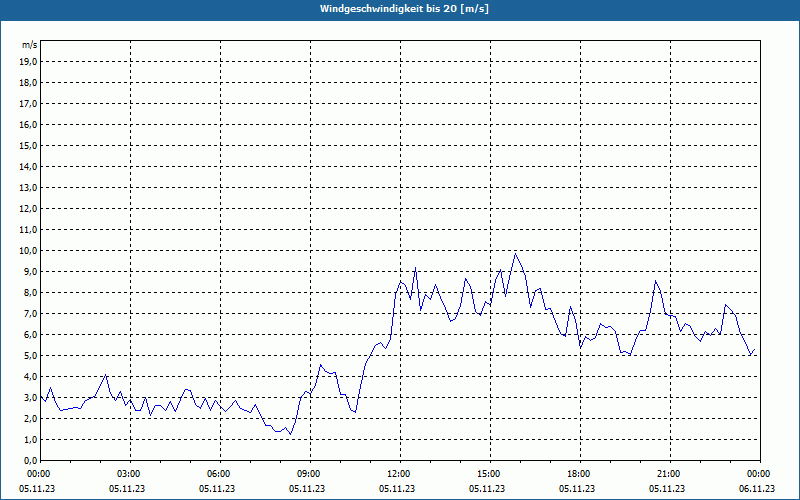Click the 19,0 y-axis label

click(28, 62)
